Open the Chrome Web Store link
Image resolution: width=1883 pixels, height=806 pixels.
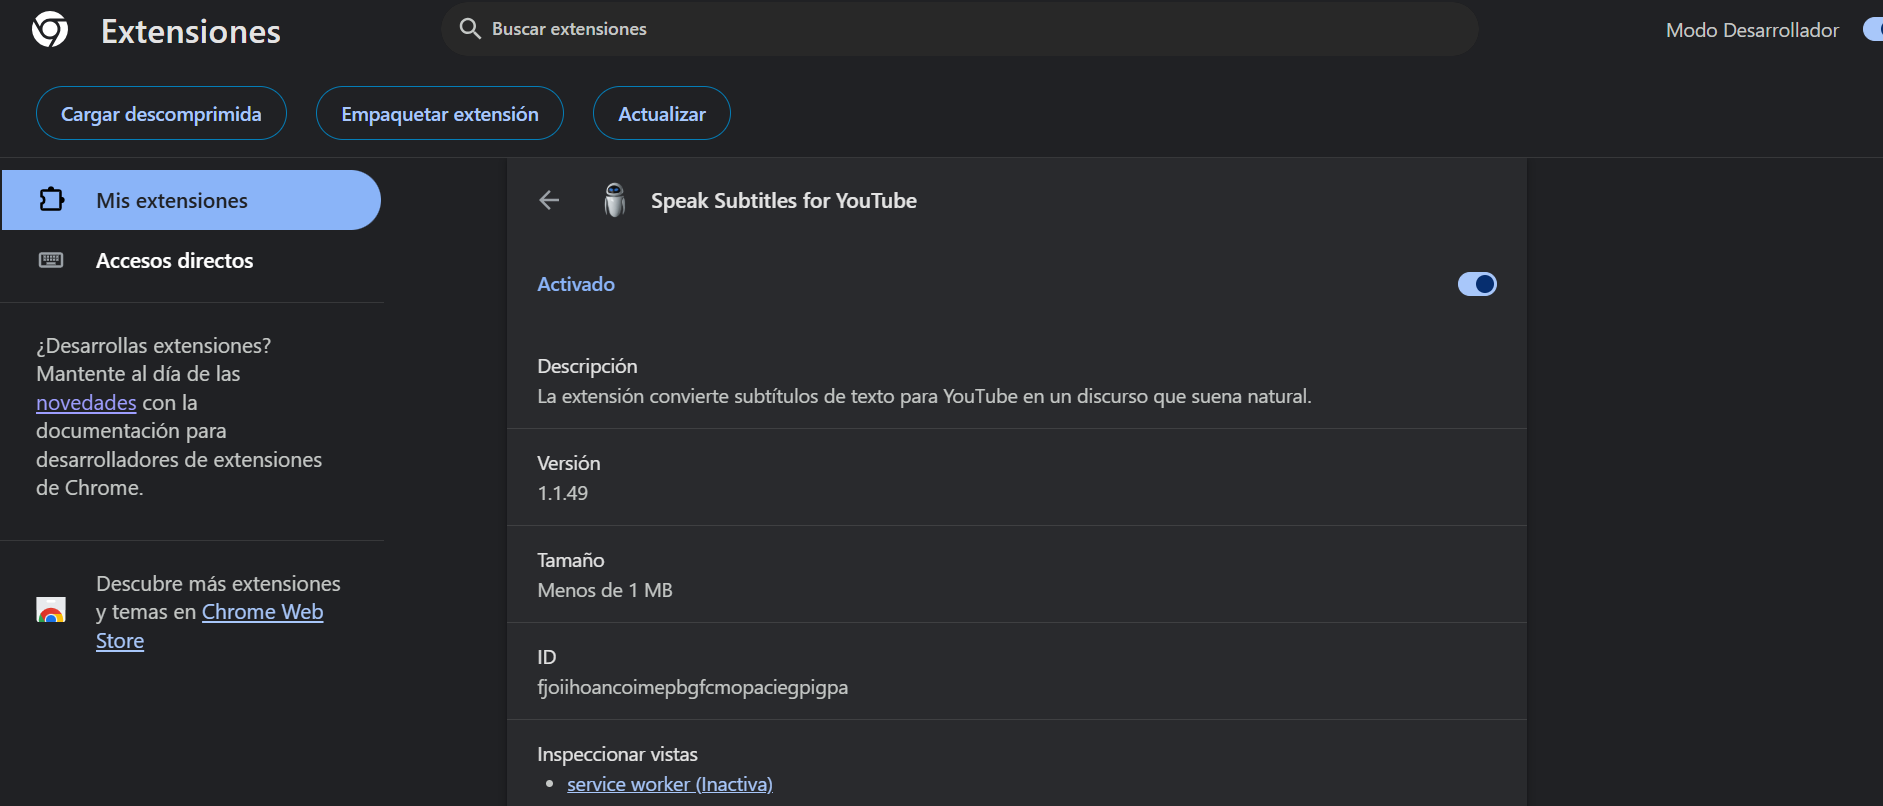[262, 612]
